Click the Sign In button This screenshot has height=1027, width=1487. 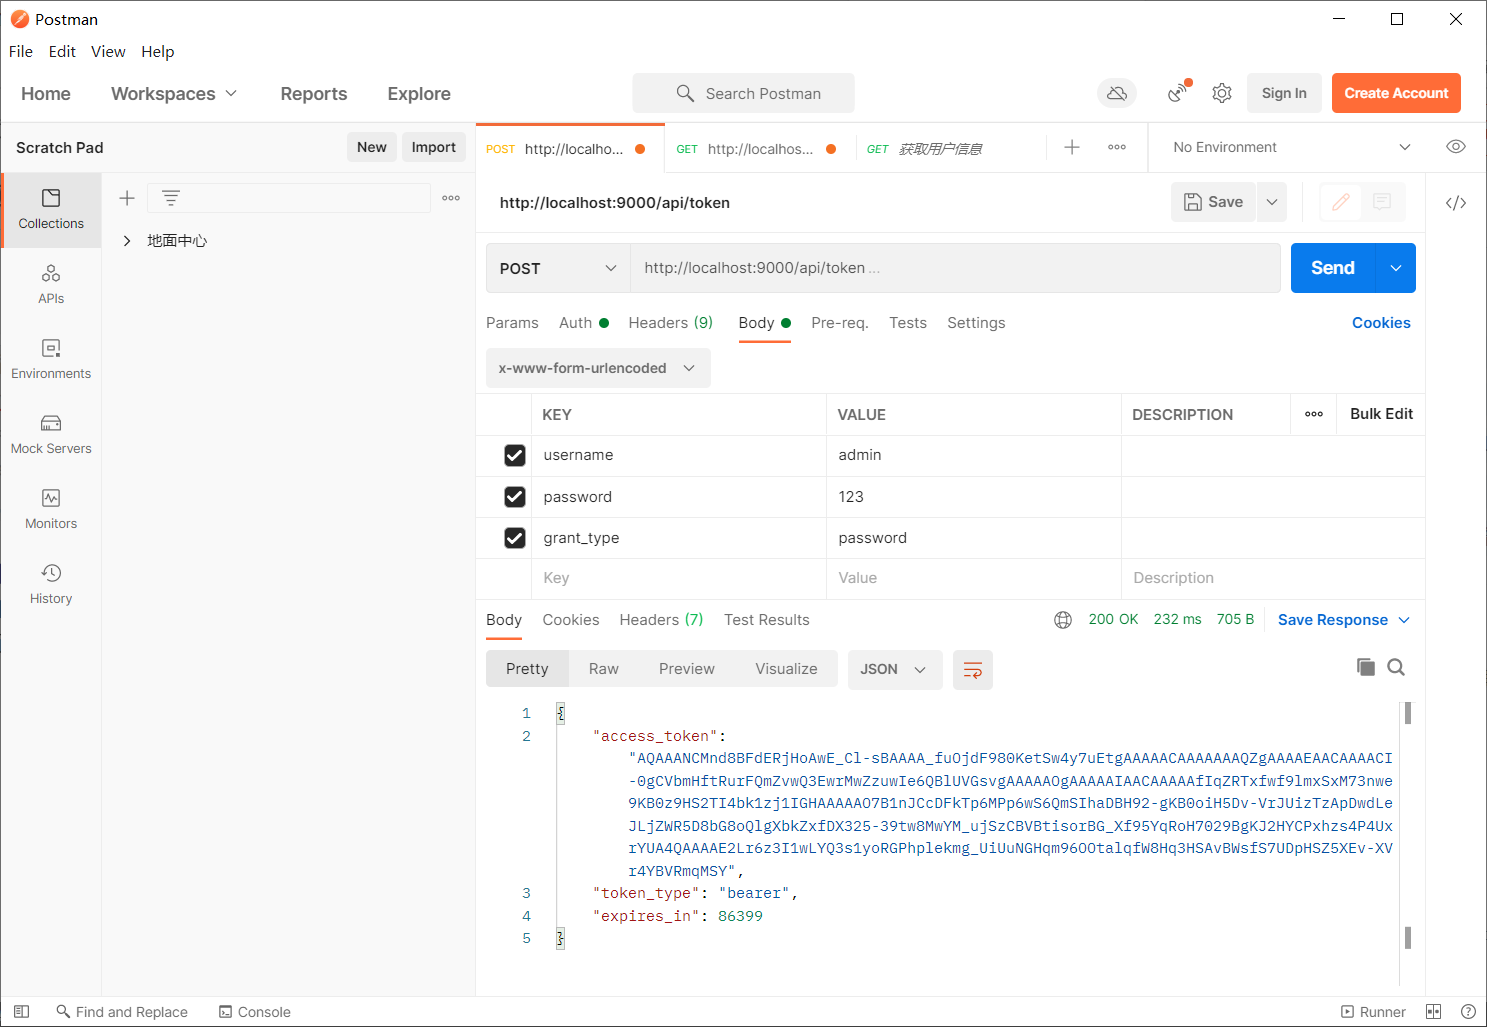[1284, 93]
